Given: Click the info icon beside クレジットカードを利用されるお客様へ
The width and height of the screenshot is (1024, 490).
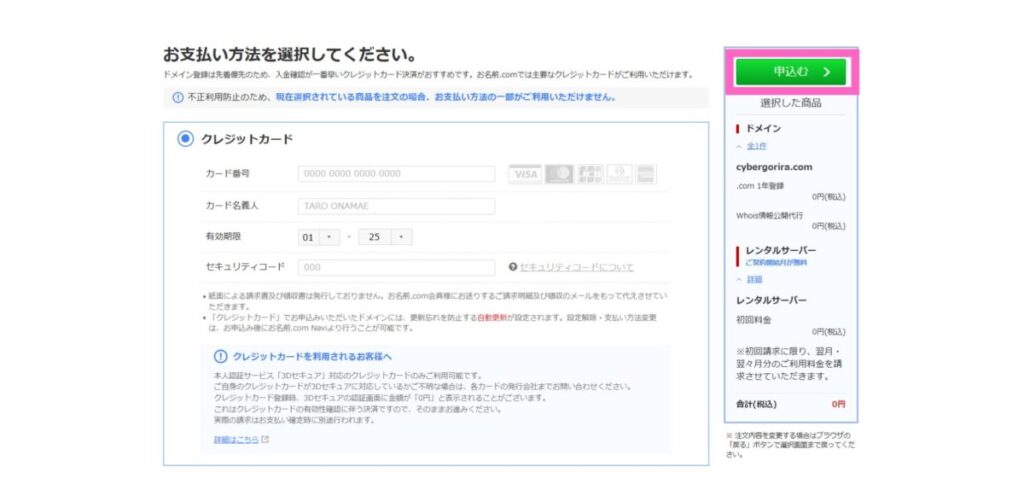Looking at the screenshot, I should tap(221, 356).
